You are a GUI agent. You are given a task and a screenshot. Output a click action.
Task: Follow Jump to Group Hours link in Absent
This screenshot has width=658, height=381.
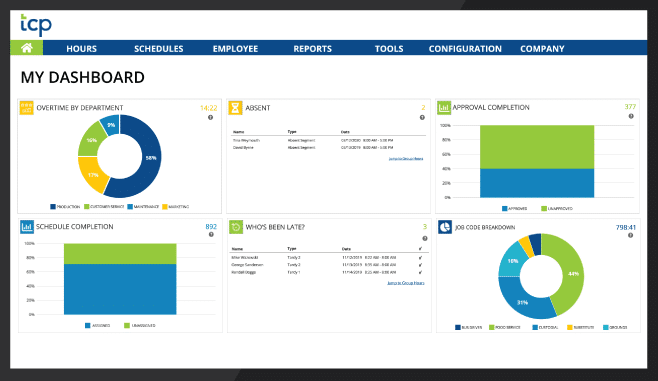(406, 159)
